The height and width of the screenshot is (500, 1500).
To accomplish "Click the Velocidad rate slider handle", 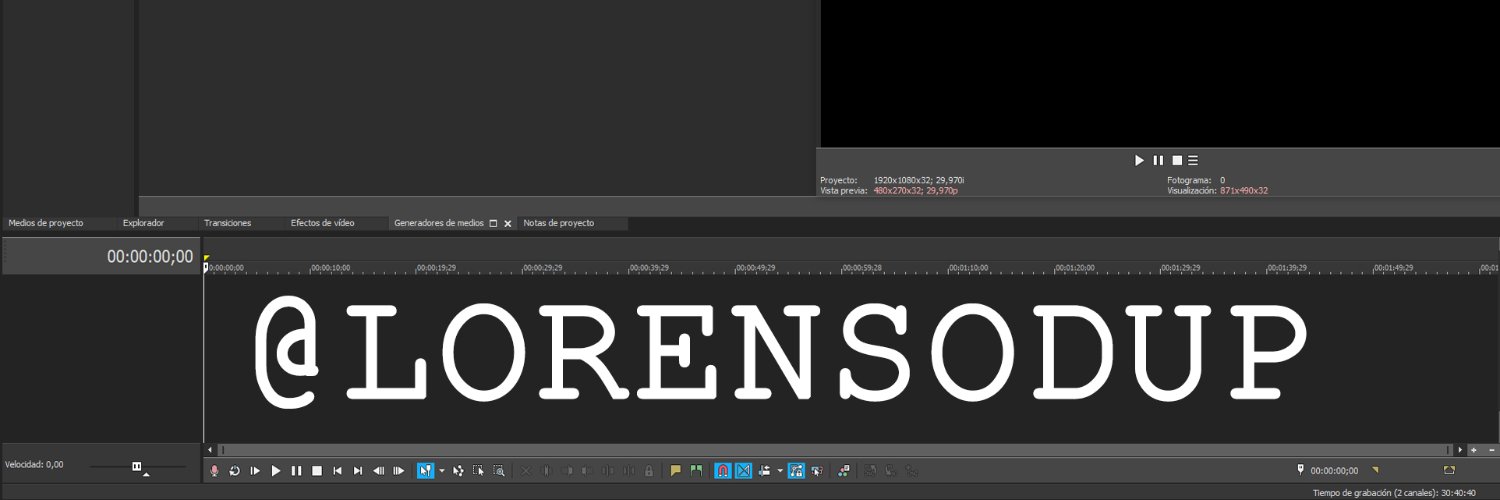I will click(x=137, y=466).
